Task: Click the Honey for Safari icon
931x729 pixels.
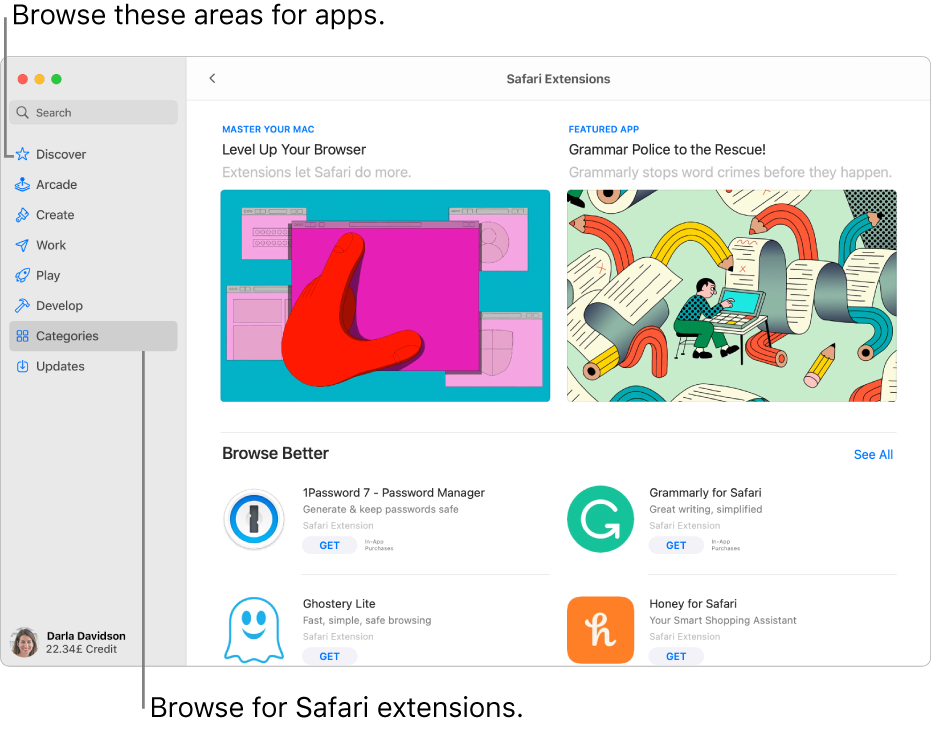Action: coord(600,630)
